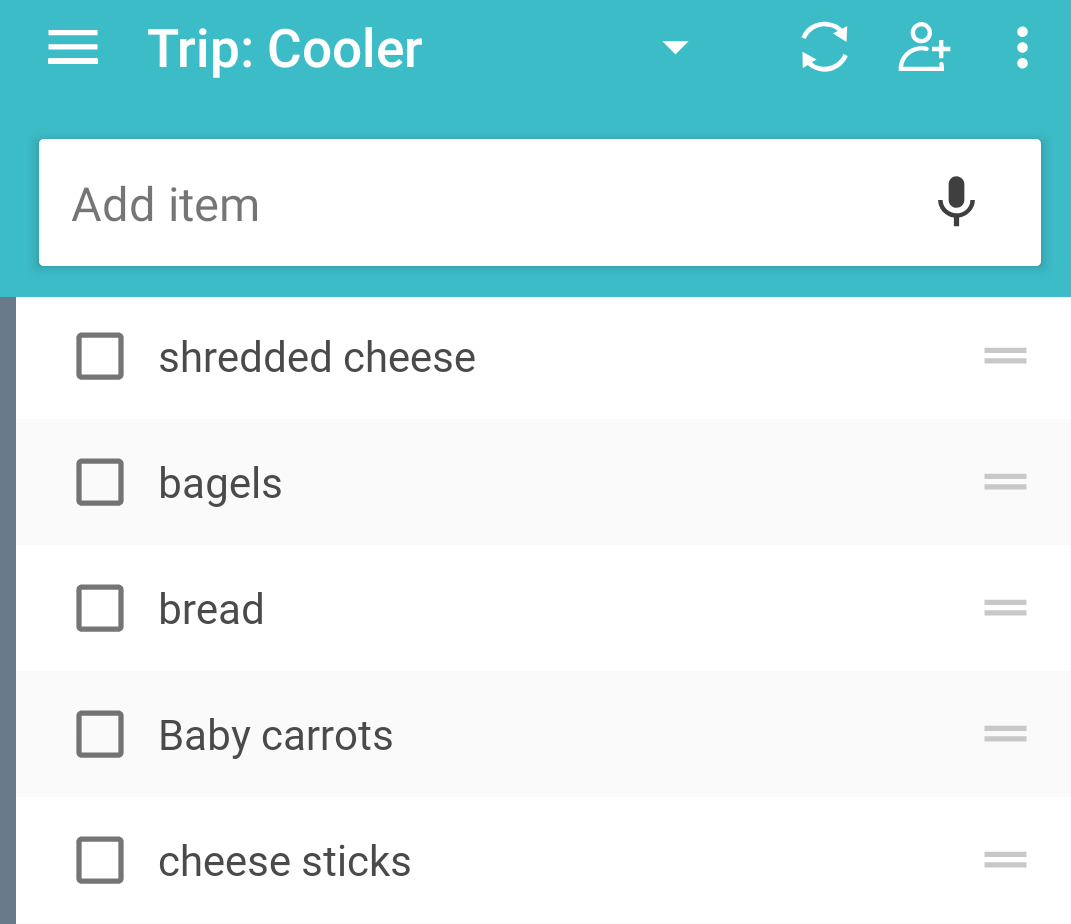Grab the shredded cheese reorder handle

[x=1005, y=356]
